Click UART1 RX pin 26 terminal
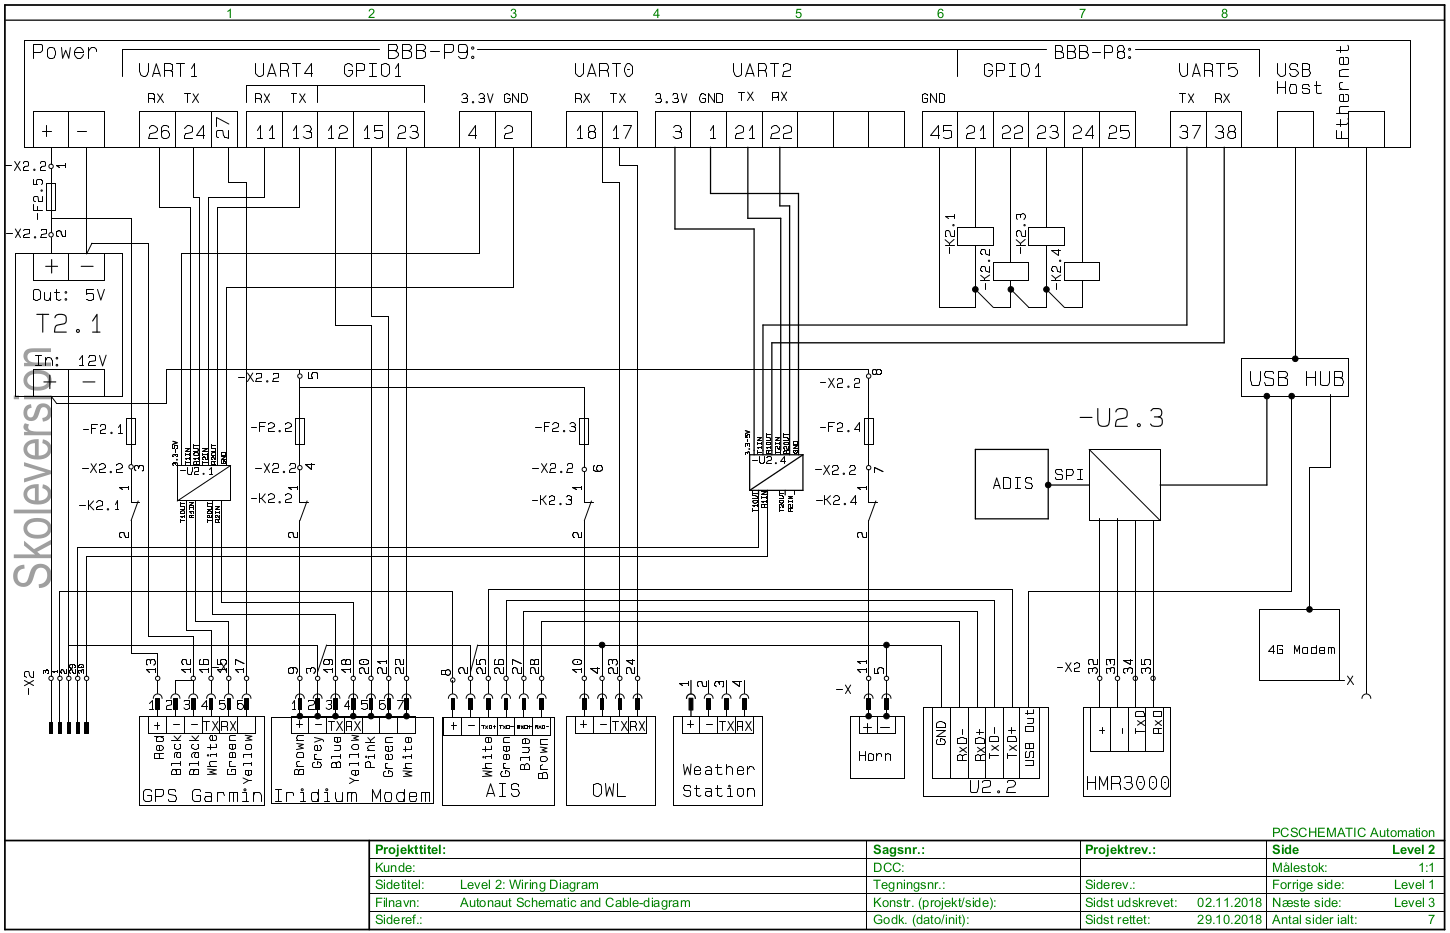The width and height of the screenshot is (1450, 933). point(158,132)
